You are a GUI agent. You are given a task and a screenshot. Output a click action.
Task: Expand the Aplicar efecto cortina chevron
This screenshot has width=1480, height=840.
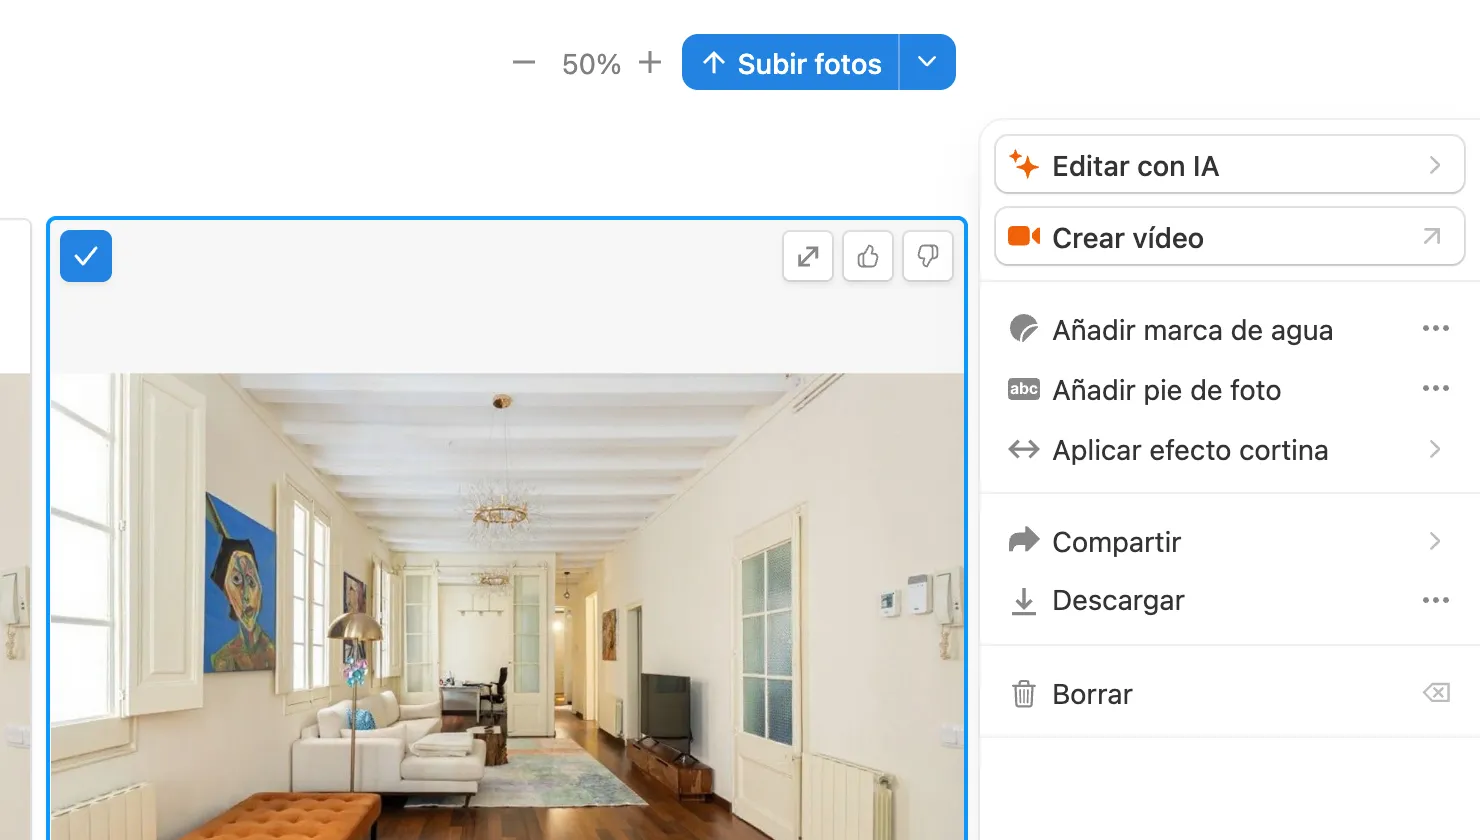(1435, 449)
